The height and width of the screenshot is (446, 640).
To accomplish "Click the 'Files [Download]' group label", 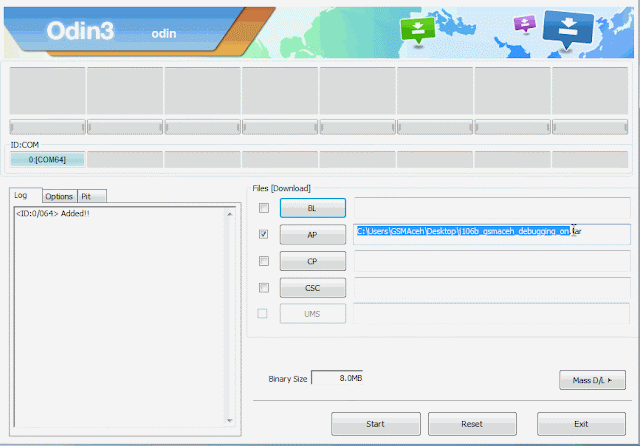I will (x=281, y=188).
